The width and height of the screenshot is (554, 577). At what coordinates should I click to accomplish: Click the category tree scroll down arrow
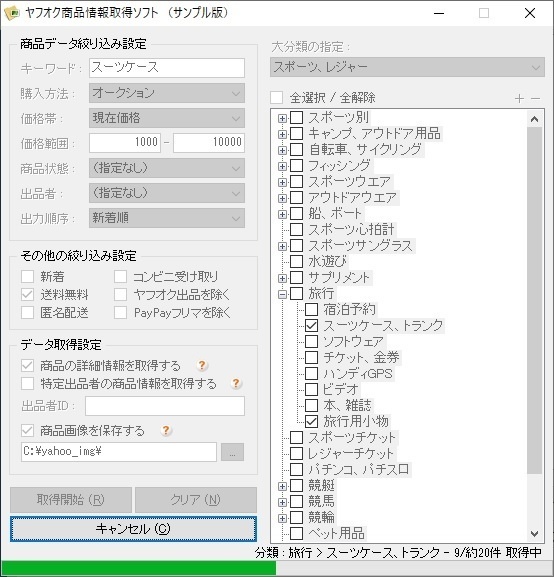(534, 533)
